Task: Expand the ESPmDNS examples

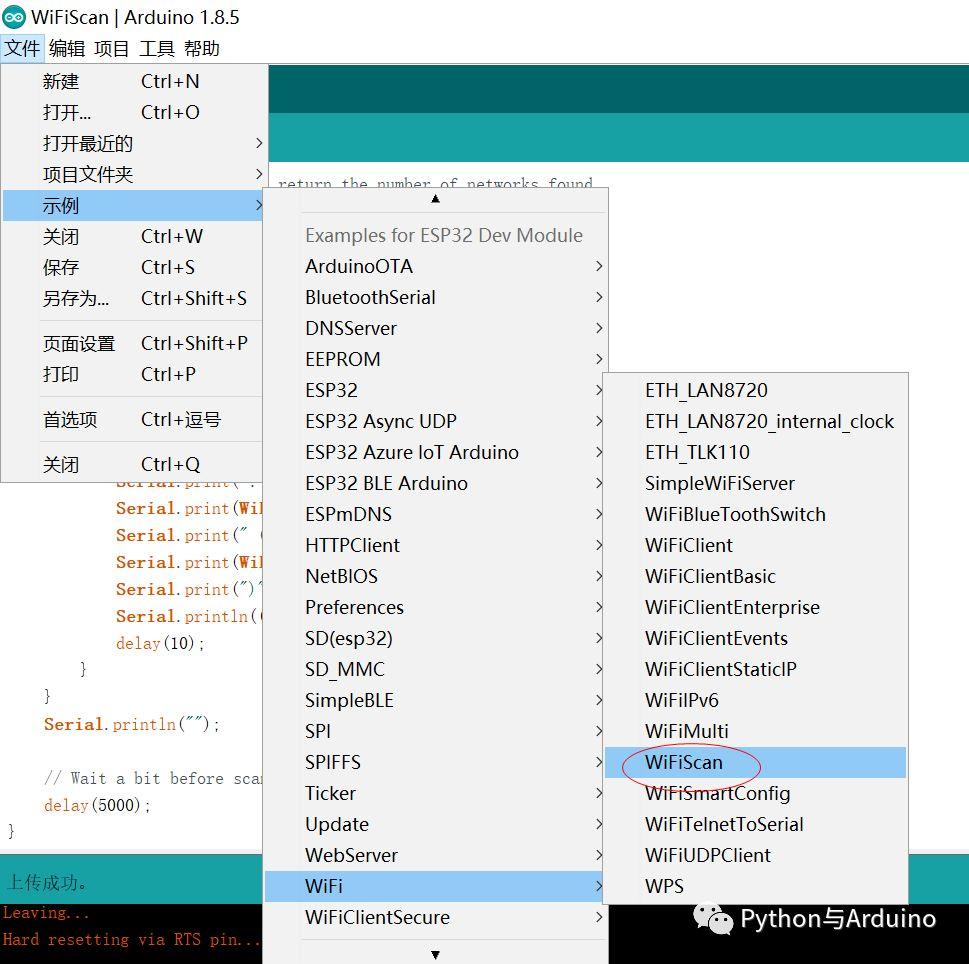Action: tap(434, 514)
